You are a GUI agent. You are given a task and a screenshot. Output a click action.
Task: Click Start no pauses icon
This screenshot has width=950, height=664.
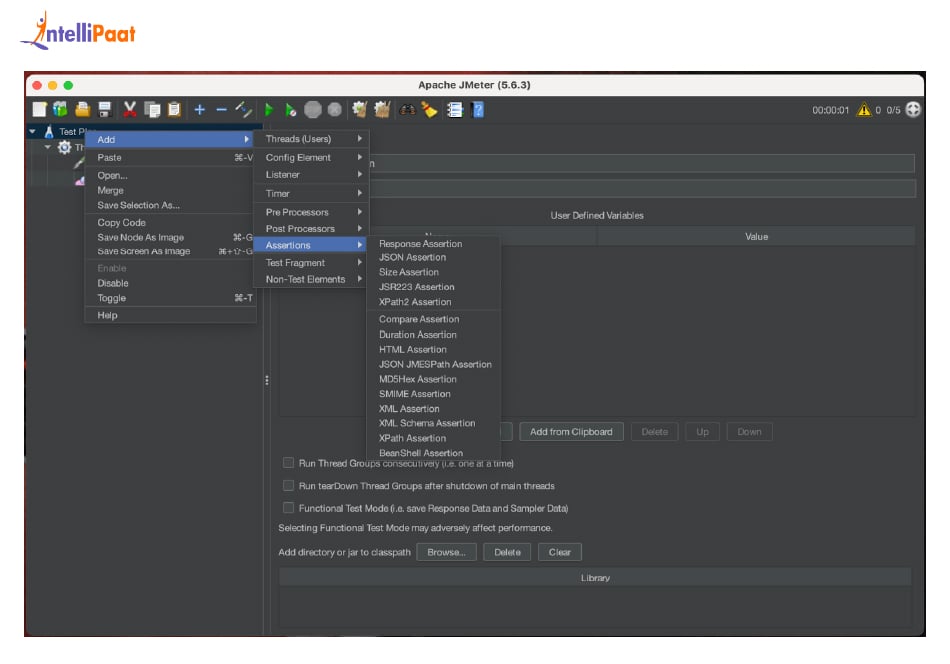point(291,110)
